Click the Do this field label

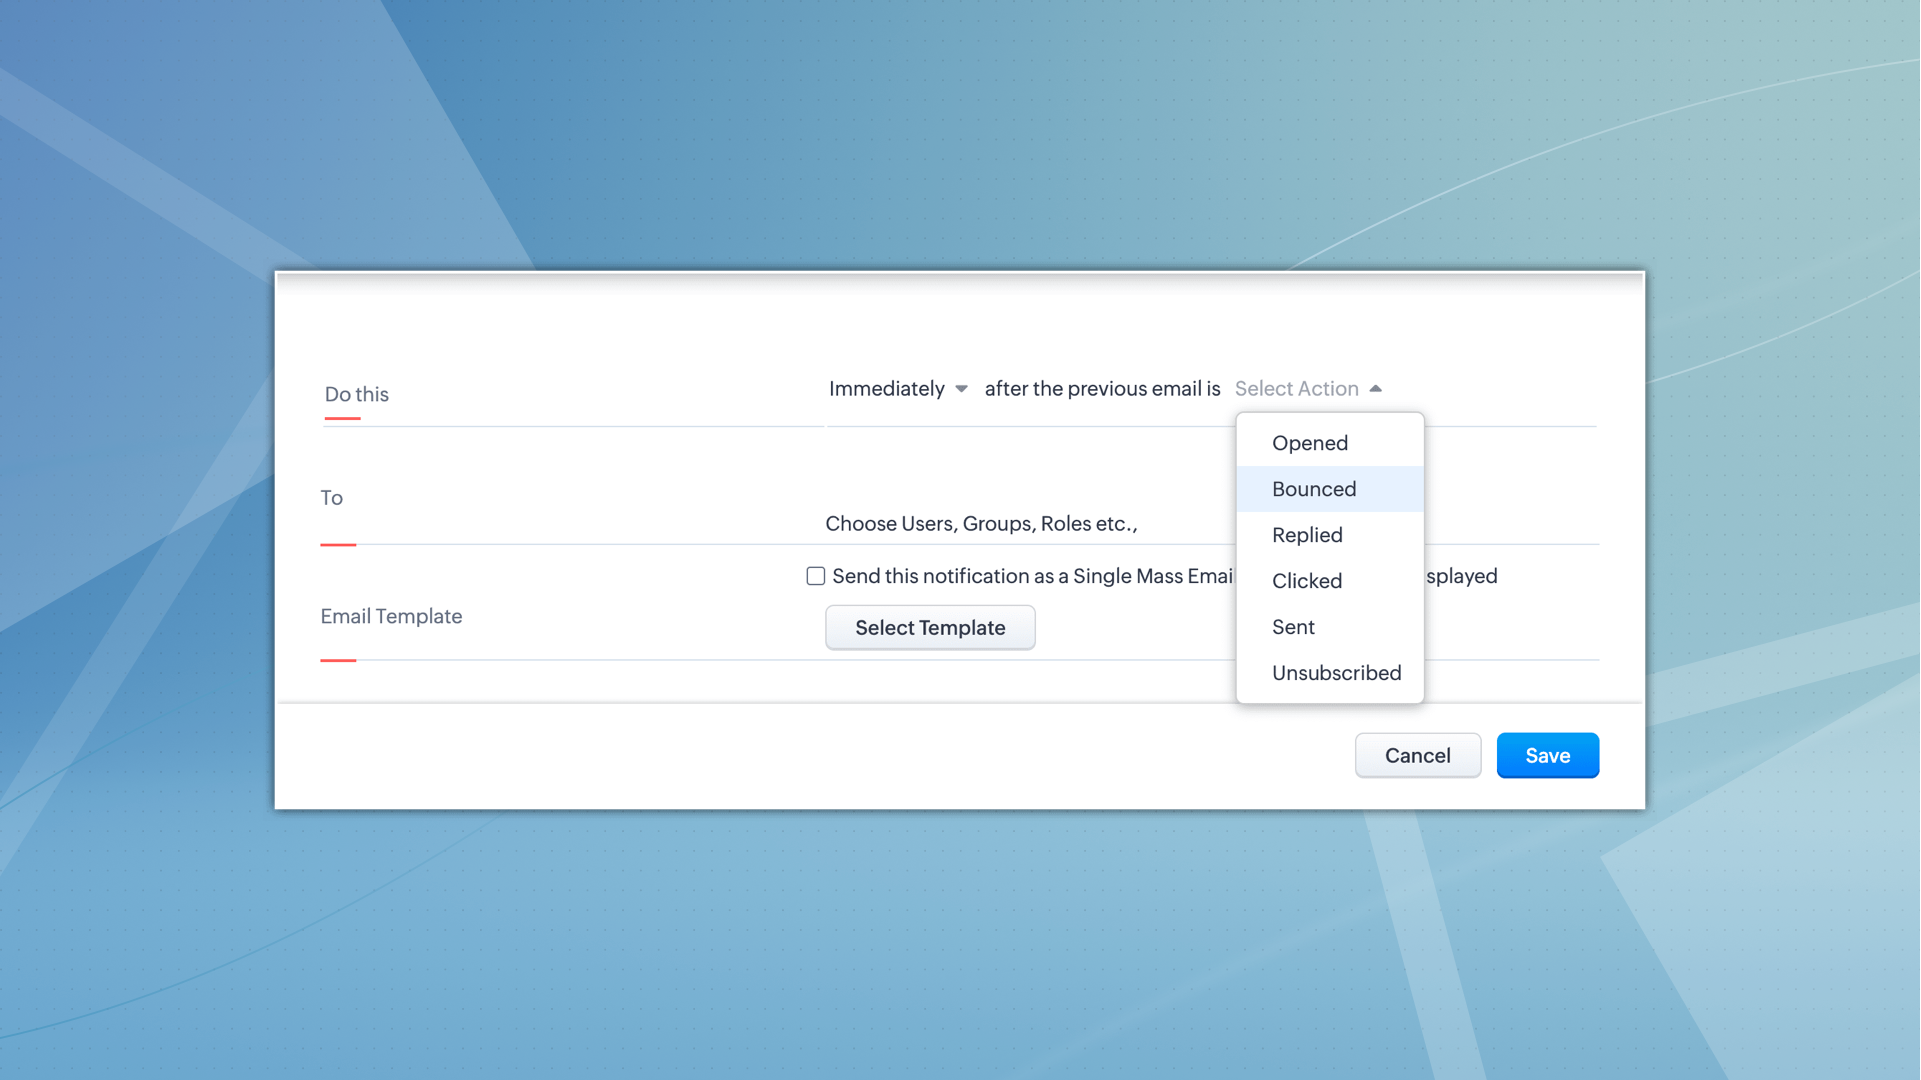(356, 394)
